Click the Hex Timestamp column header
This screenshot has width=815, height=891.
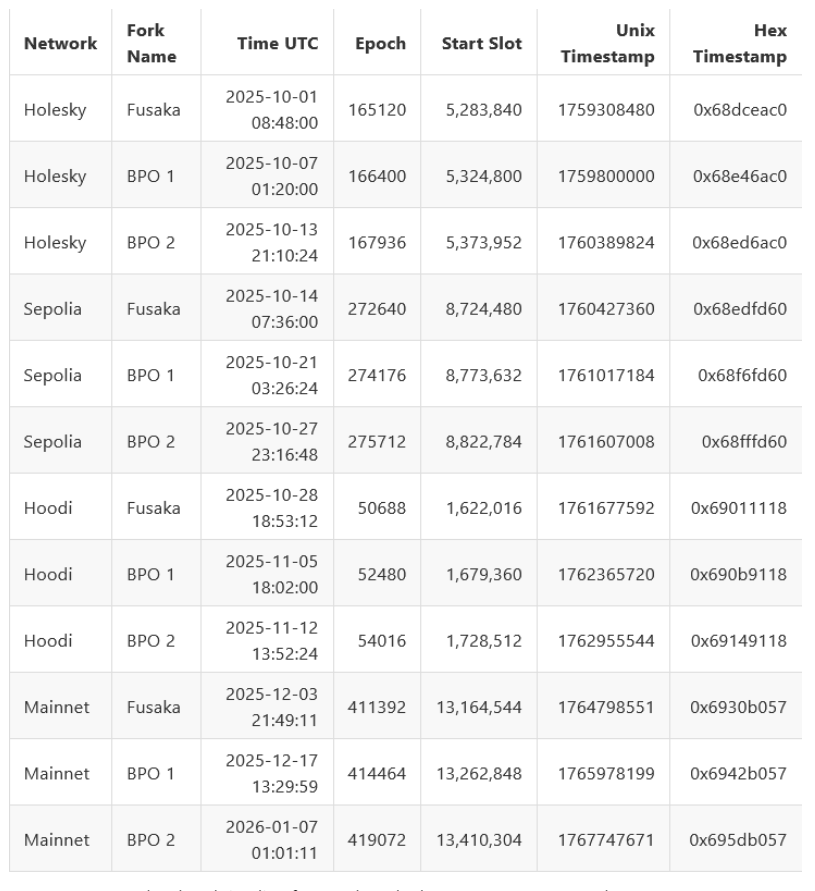pyautogui.click(x=740, y=44)
